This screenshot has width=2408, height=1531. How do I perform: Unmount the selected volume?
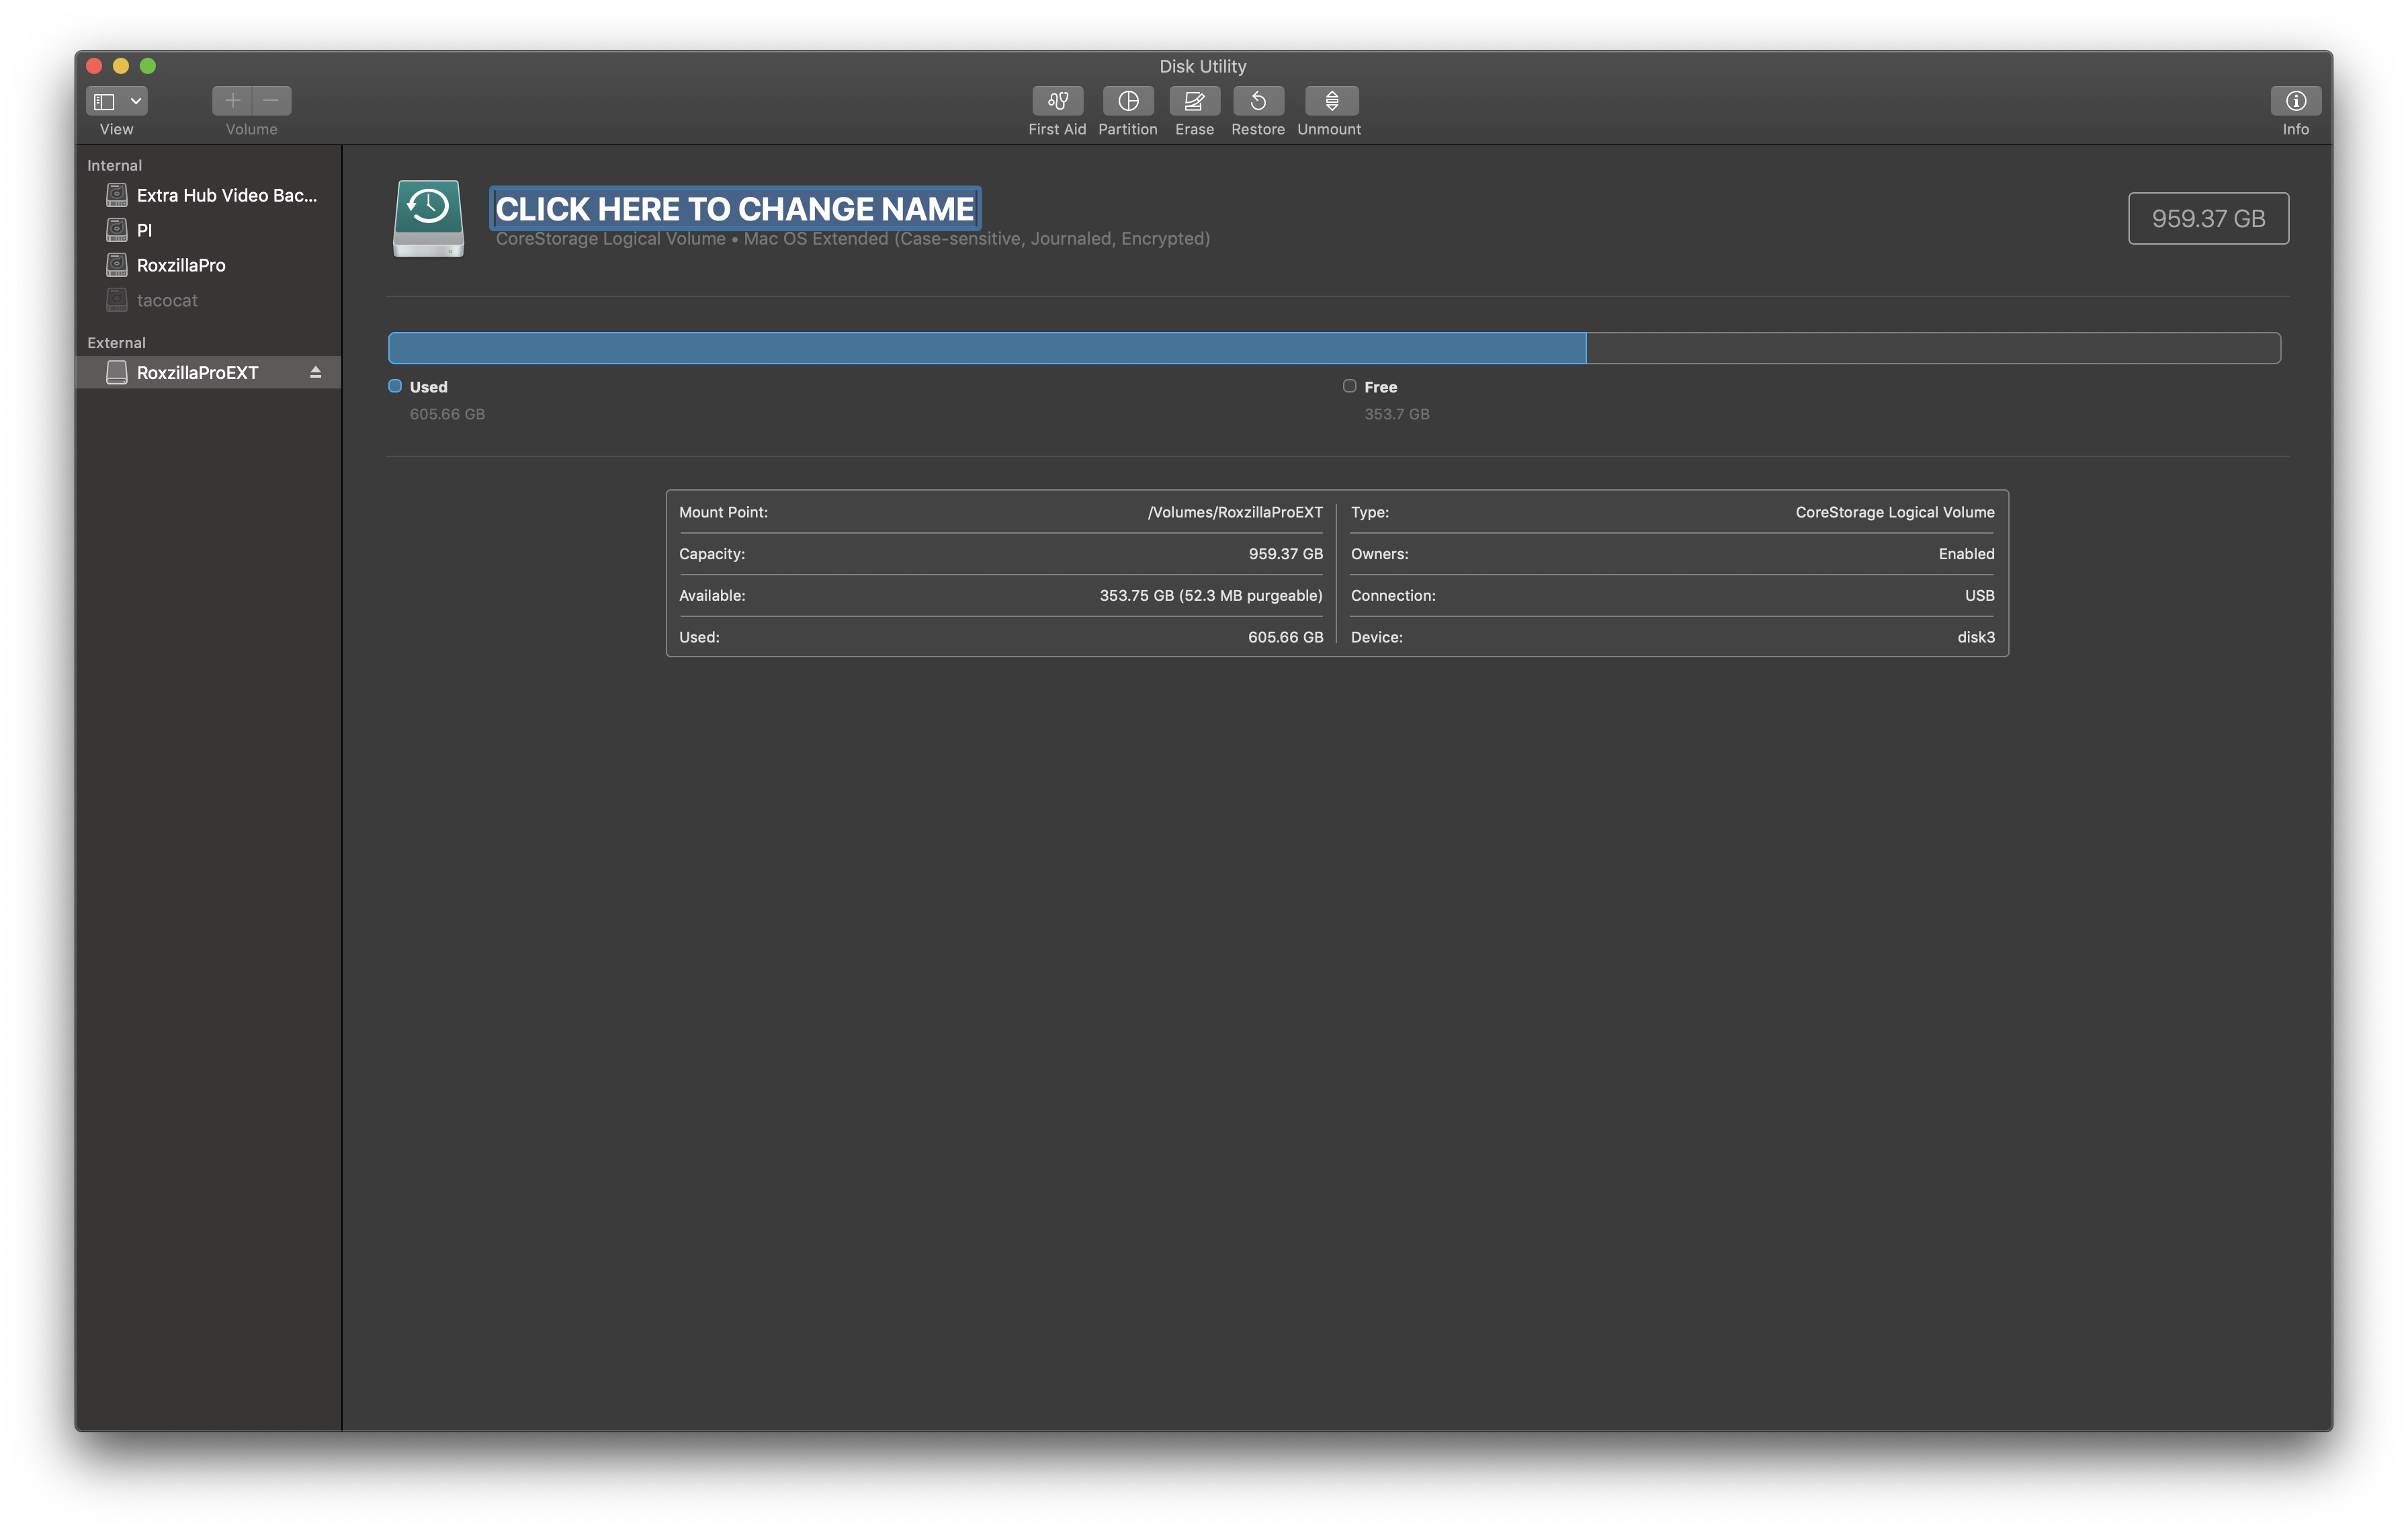point(1331,101)
